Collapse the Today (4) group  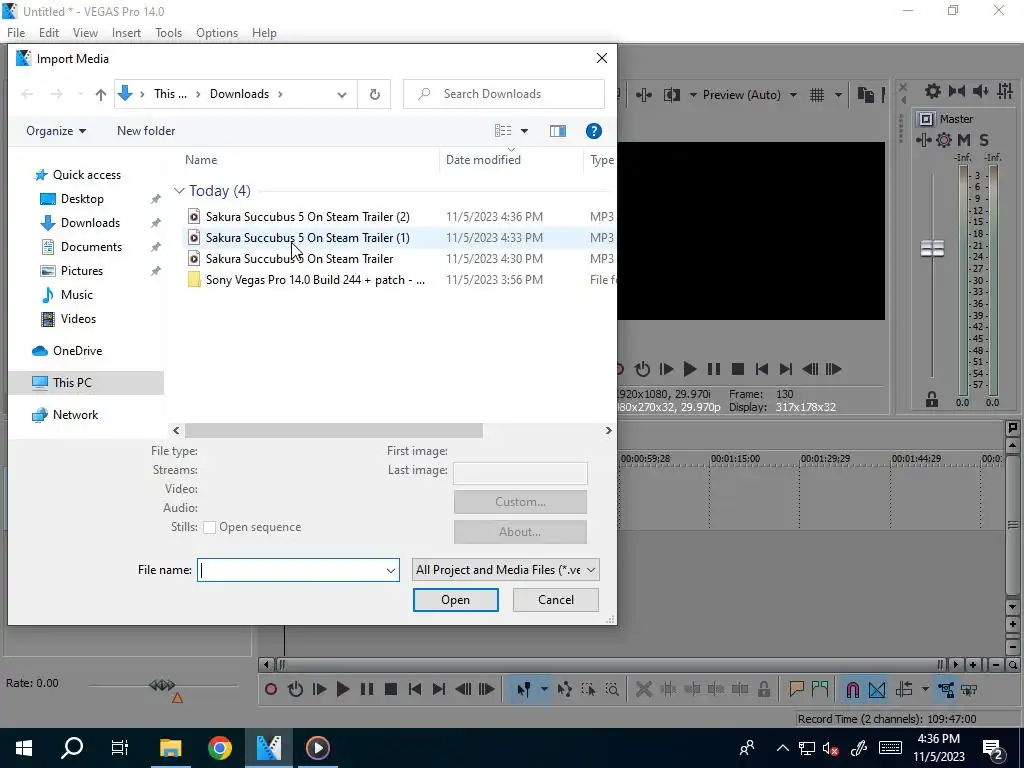click(x=179, y=191)
